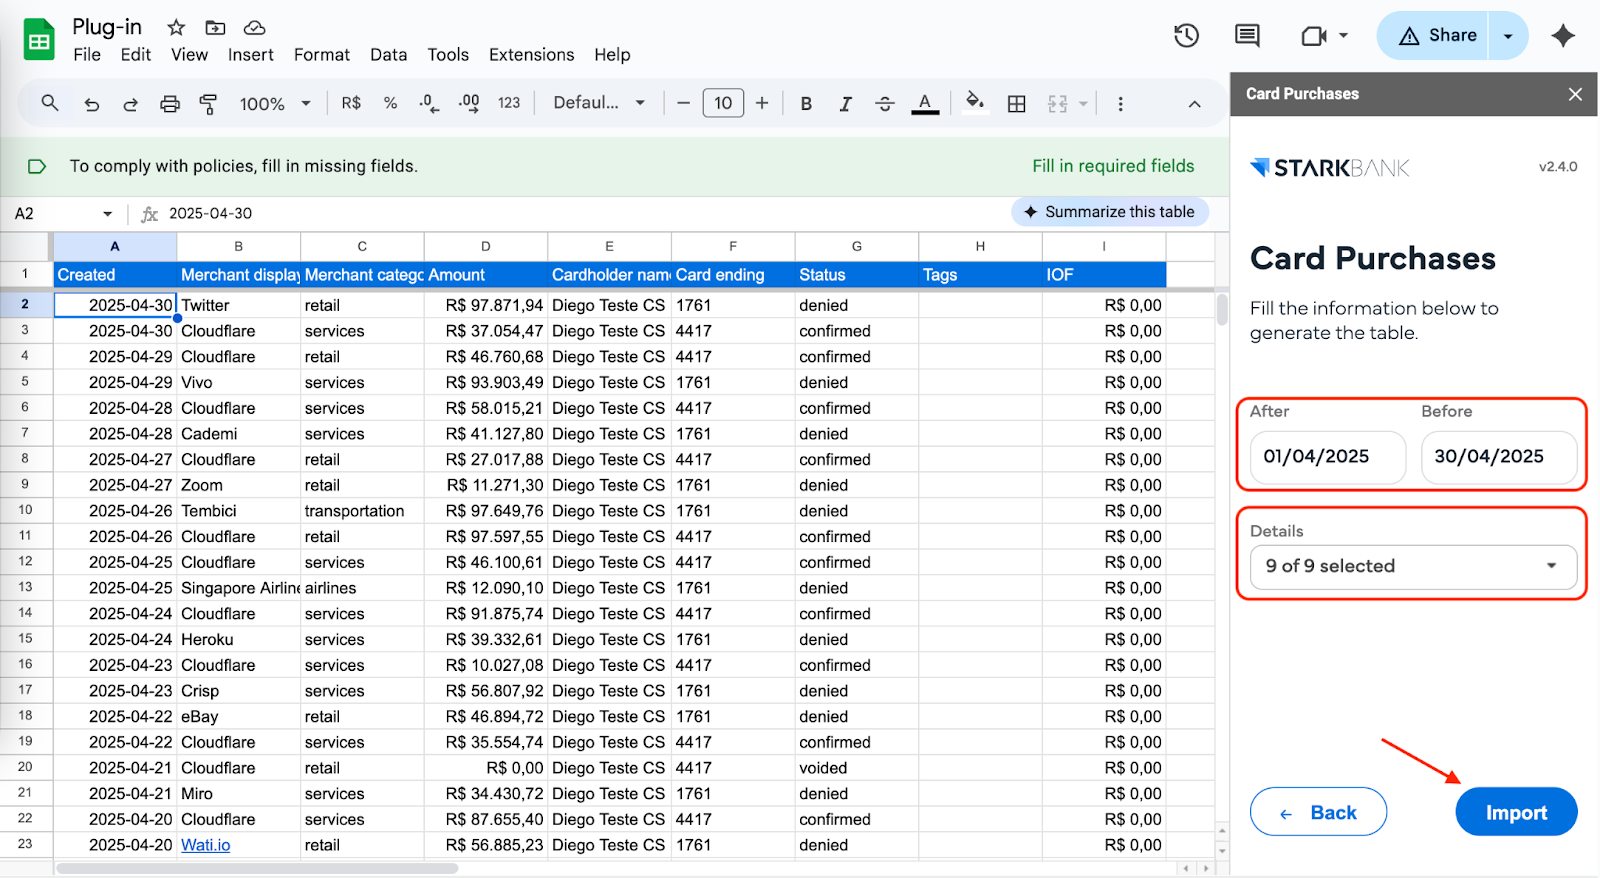Open the View menu

pos(189,55)
